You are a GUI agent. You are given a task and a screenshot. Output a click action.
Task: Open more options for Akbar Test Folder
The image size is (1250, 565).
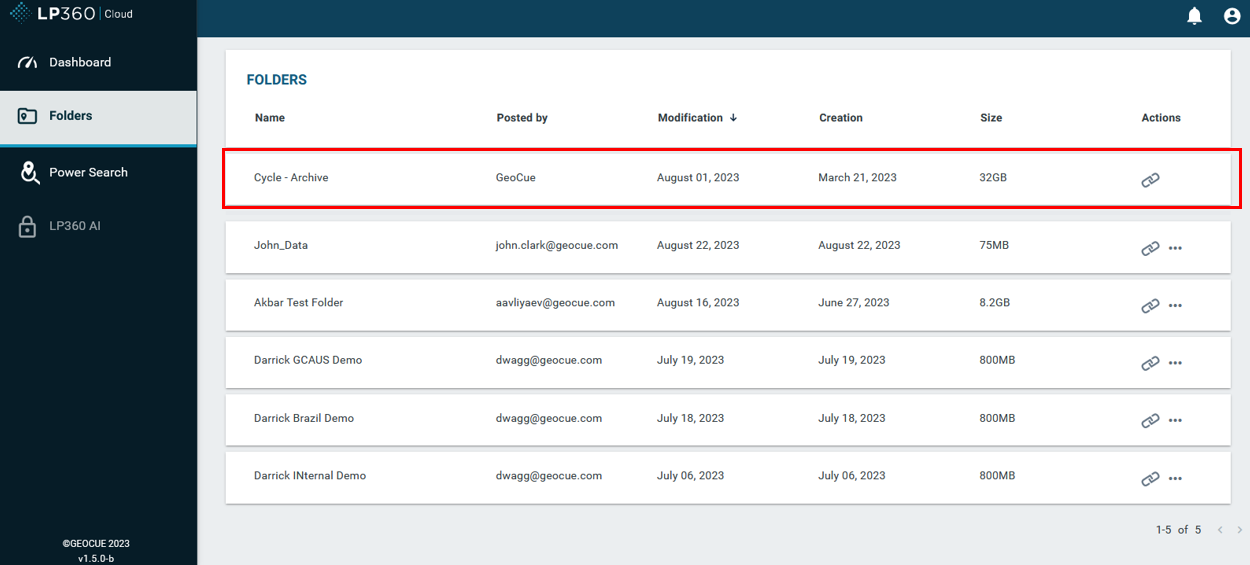point(1175,305)
